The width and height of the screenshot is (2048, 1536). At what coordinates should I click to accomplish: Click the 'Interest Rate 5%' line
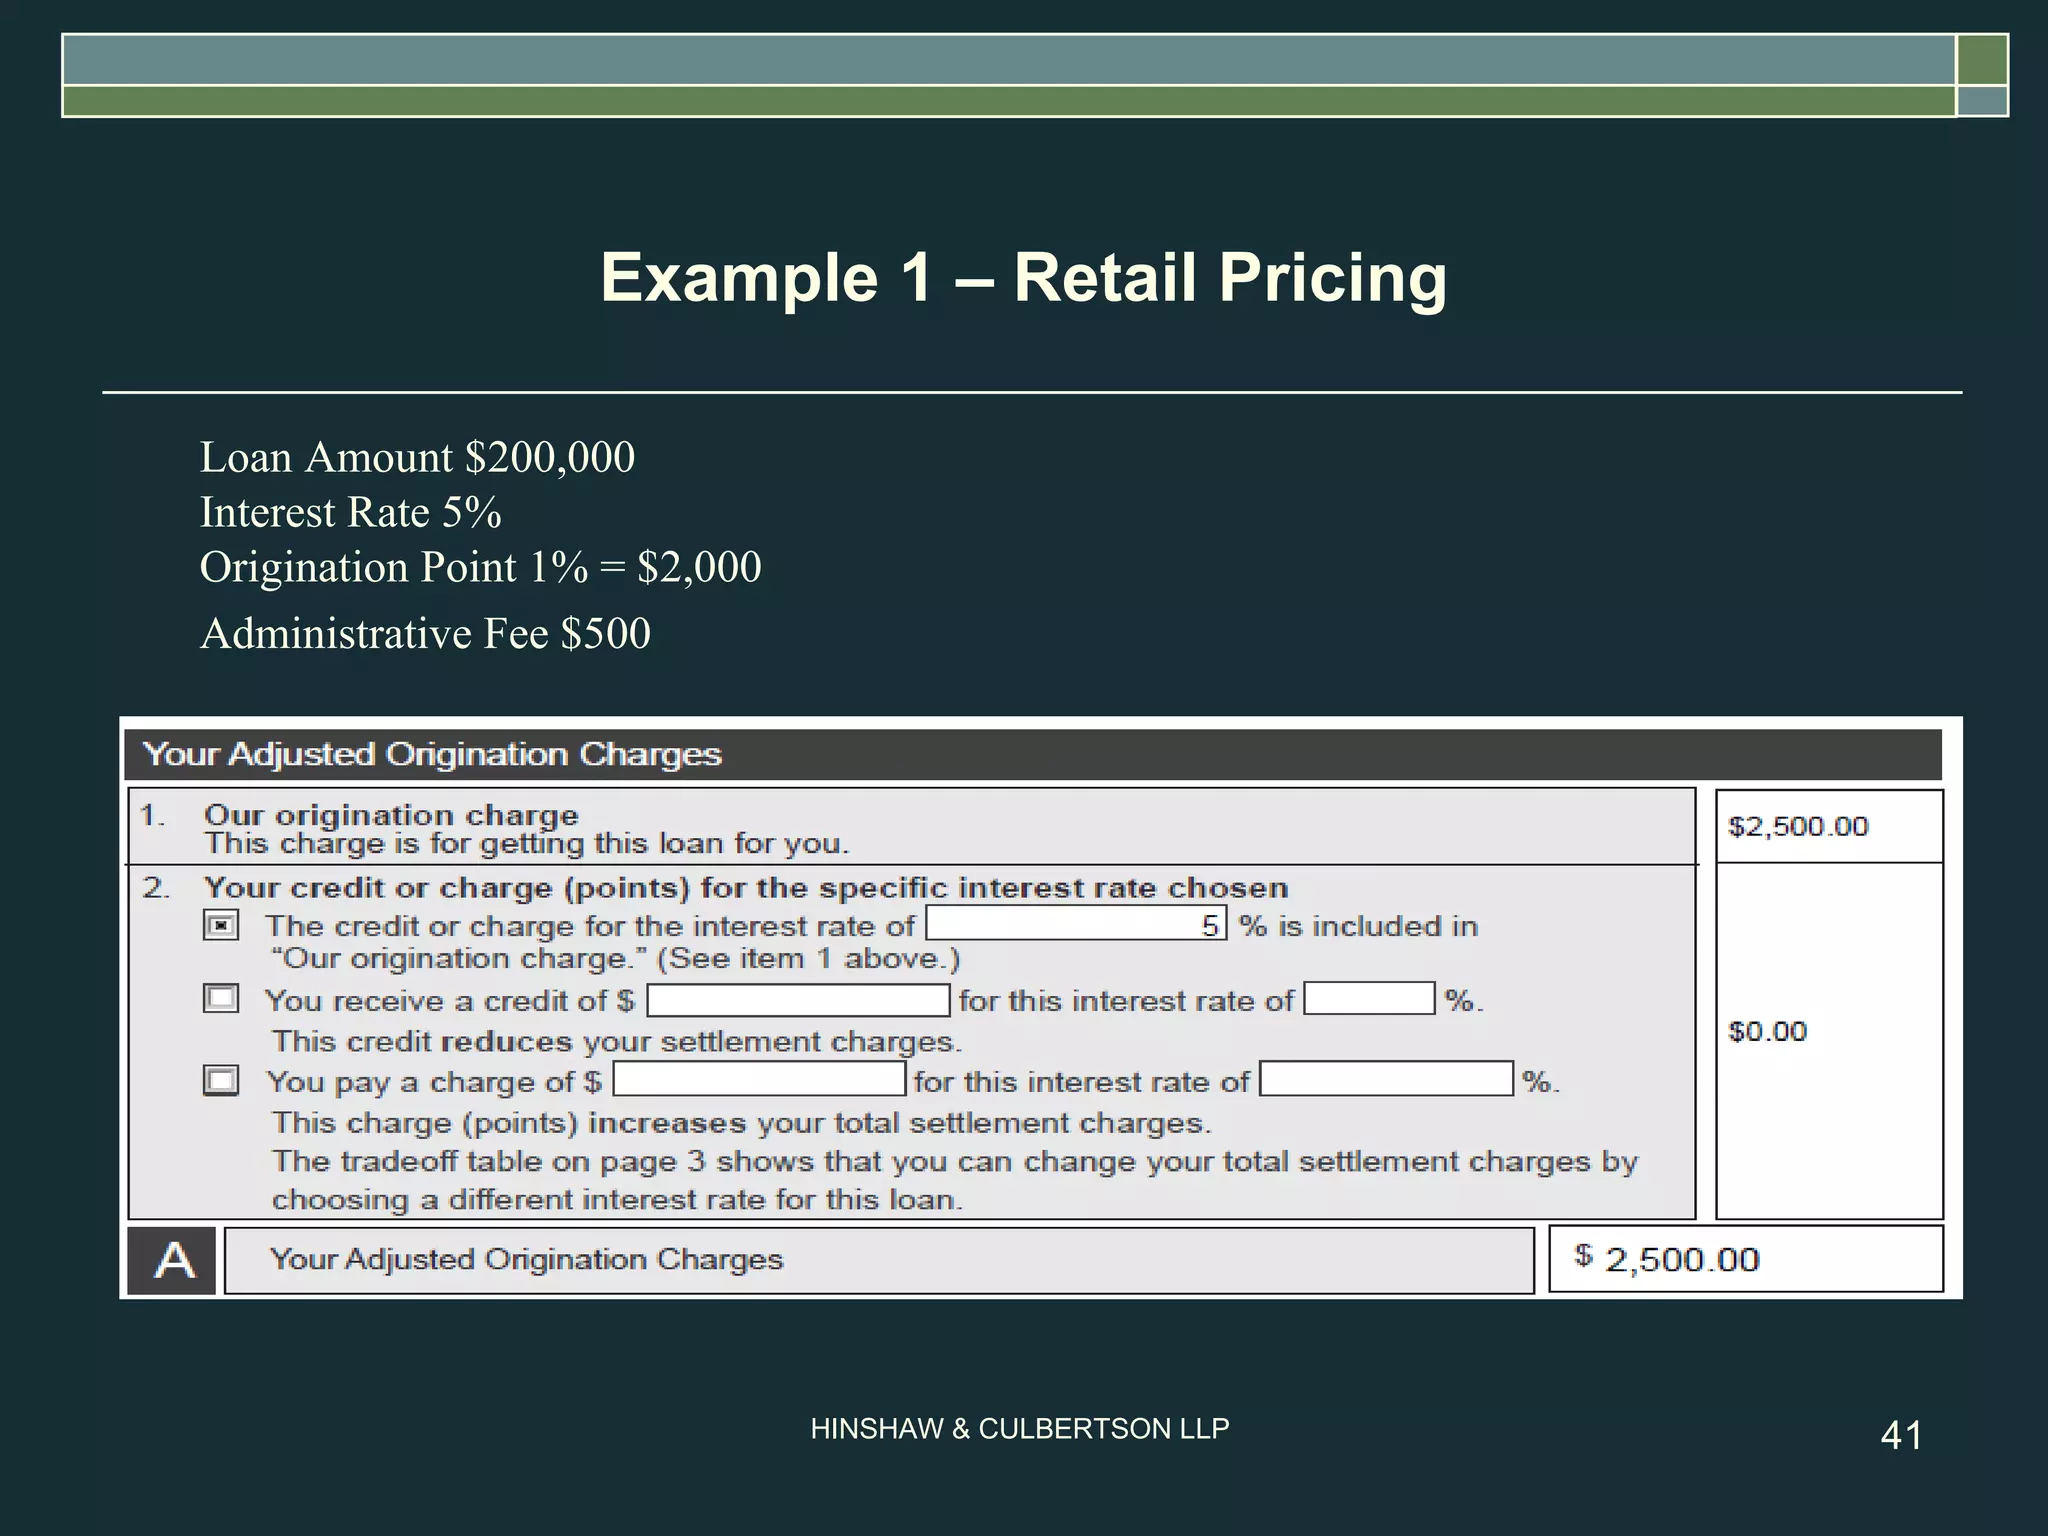350,512
